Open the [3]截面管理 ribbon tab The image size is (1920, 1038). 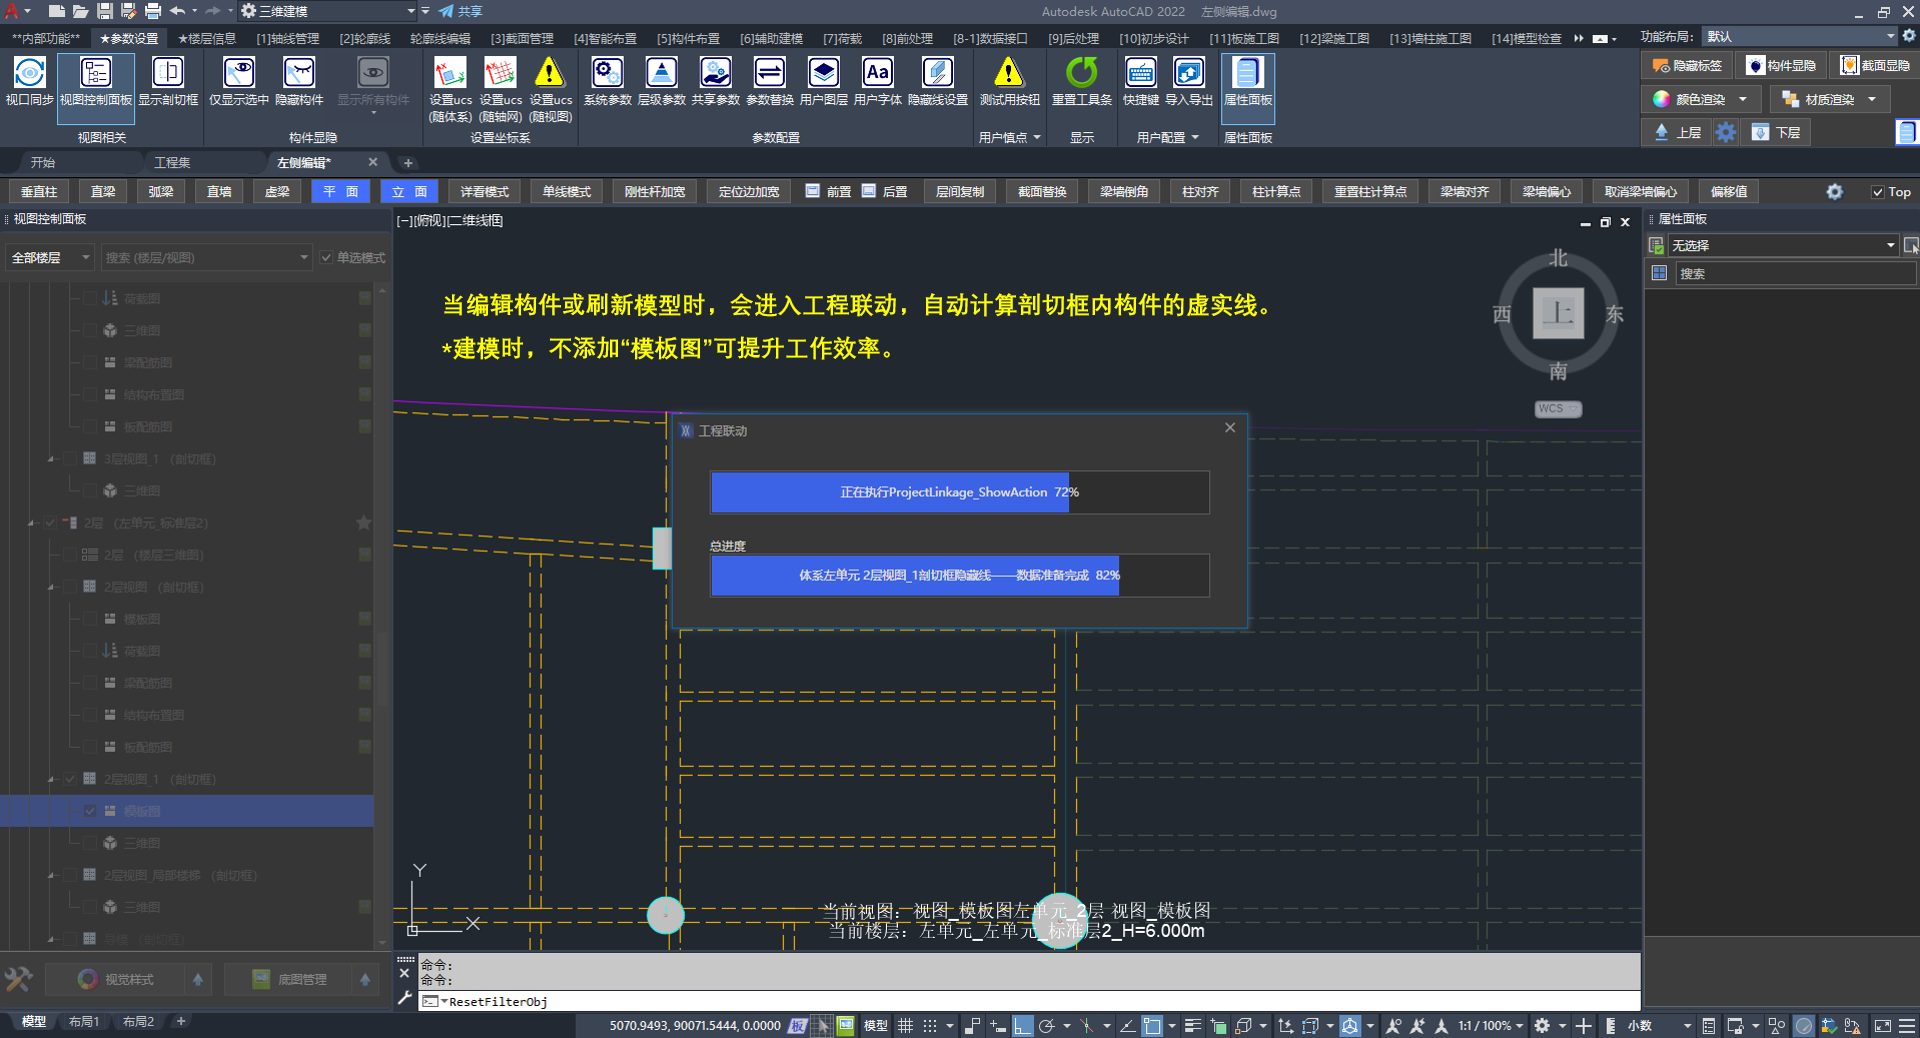(521, 38)
